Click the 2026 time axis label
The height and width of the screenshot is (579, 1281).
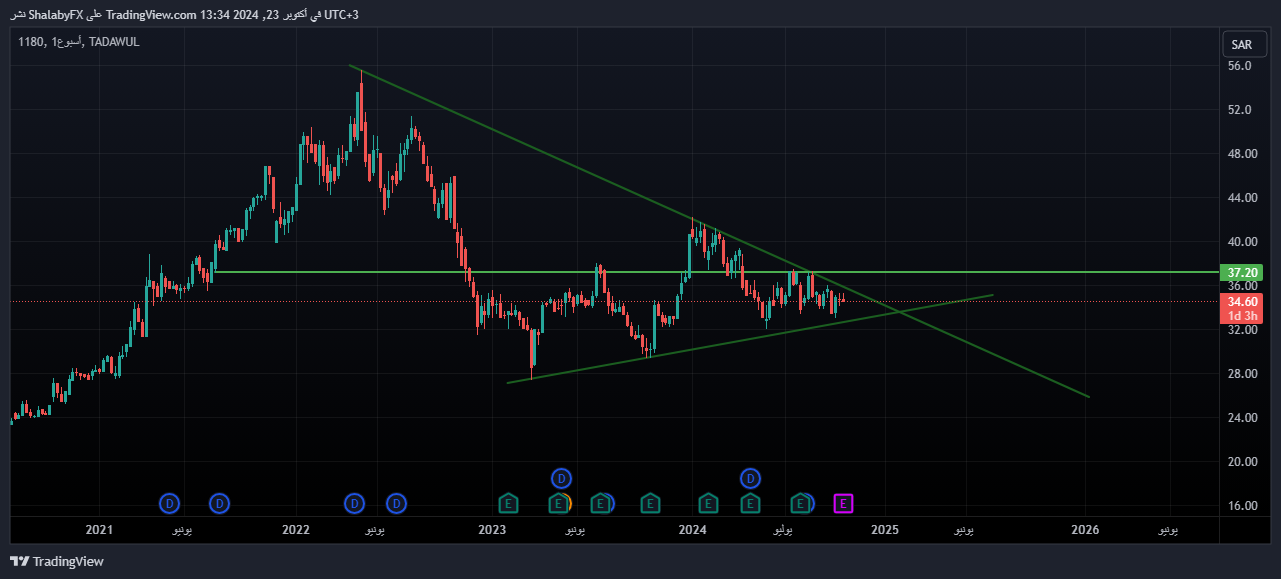(x=1086, y=530)
